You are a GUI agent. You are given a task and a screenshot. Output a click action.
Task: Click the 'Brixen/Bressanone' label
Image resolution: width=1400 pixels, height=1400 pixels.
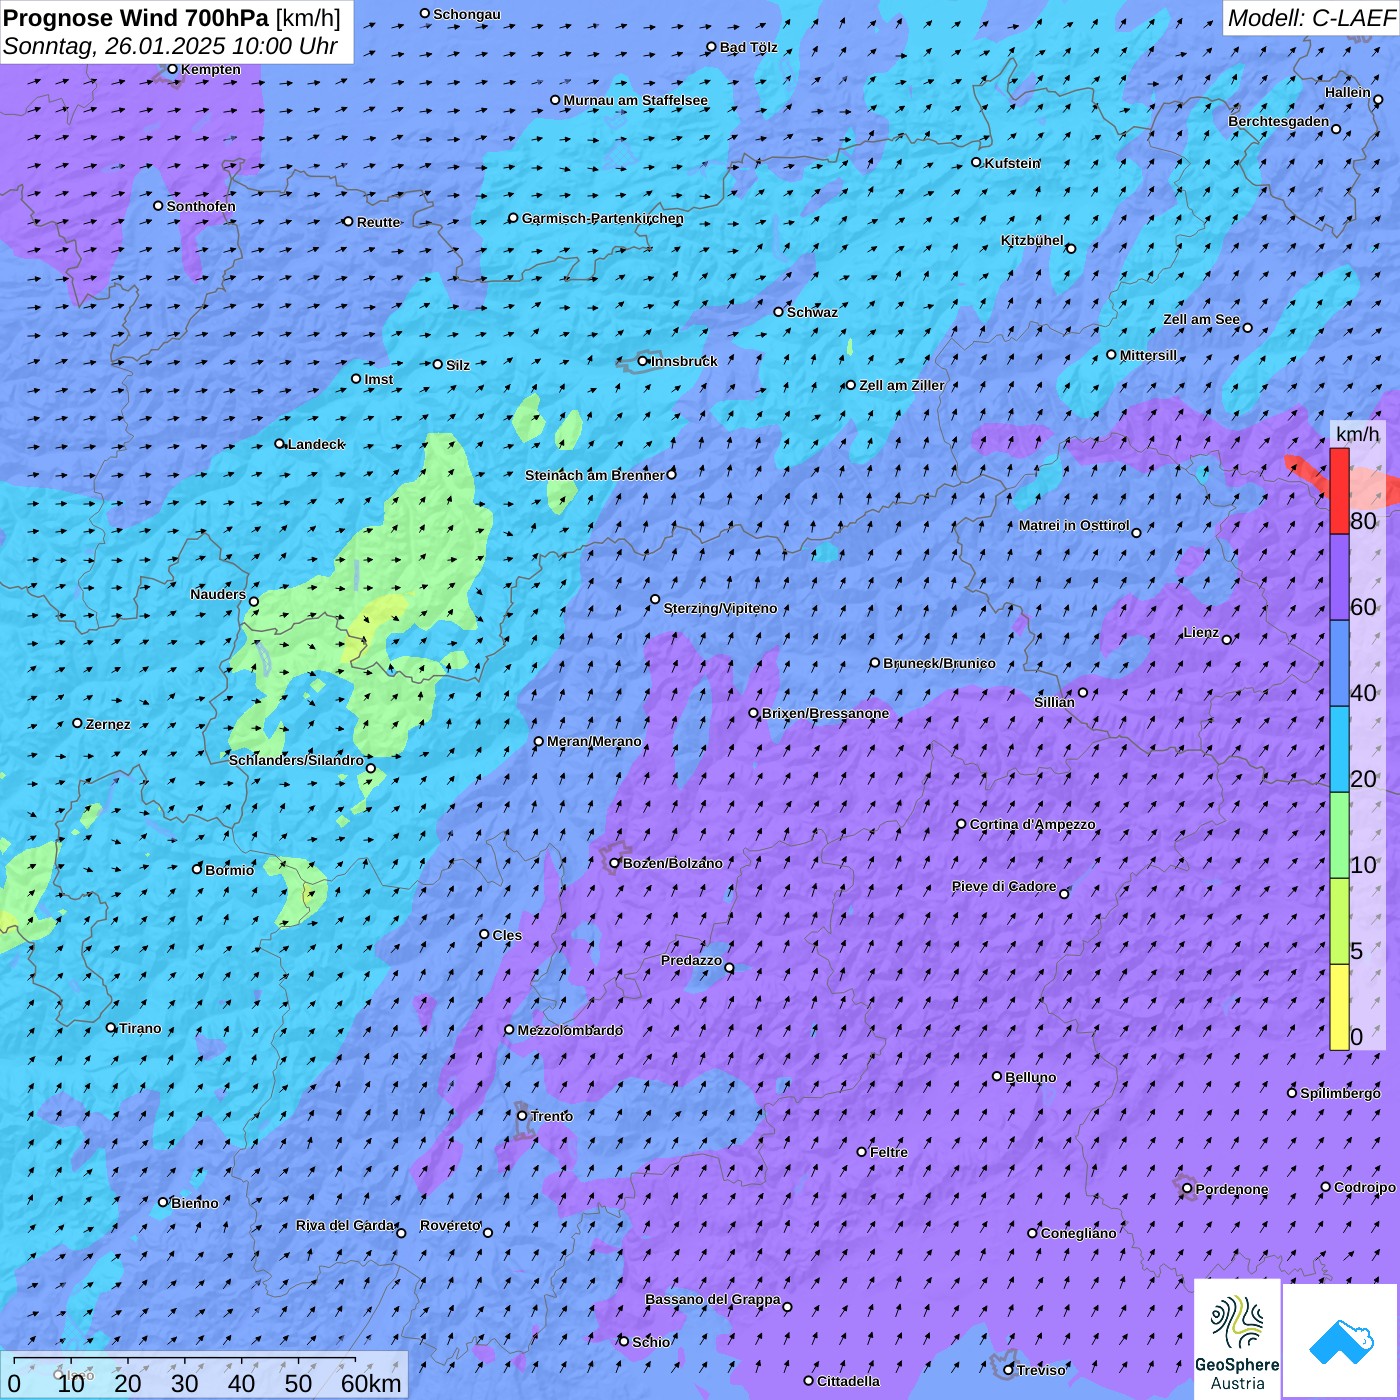pos(825,713)
